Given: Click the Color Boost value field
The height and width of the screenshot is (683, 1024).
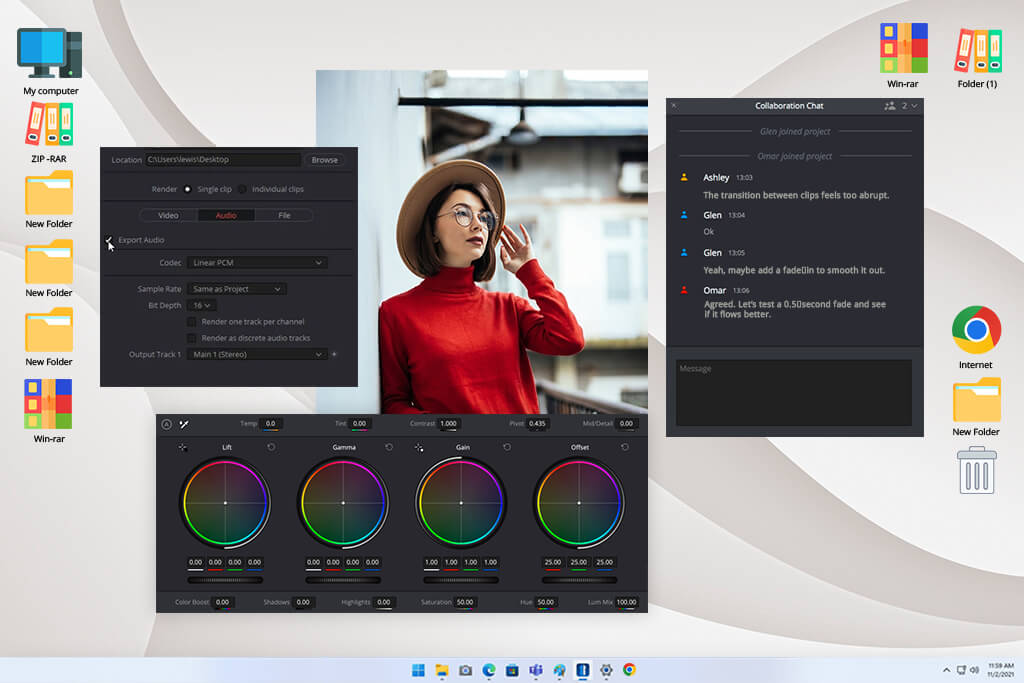Looking at the screenshot, I should (223, 602).
